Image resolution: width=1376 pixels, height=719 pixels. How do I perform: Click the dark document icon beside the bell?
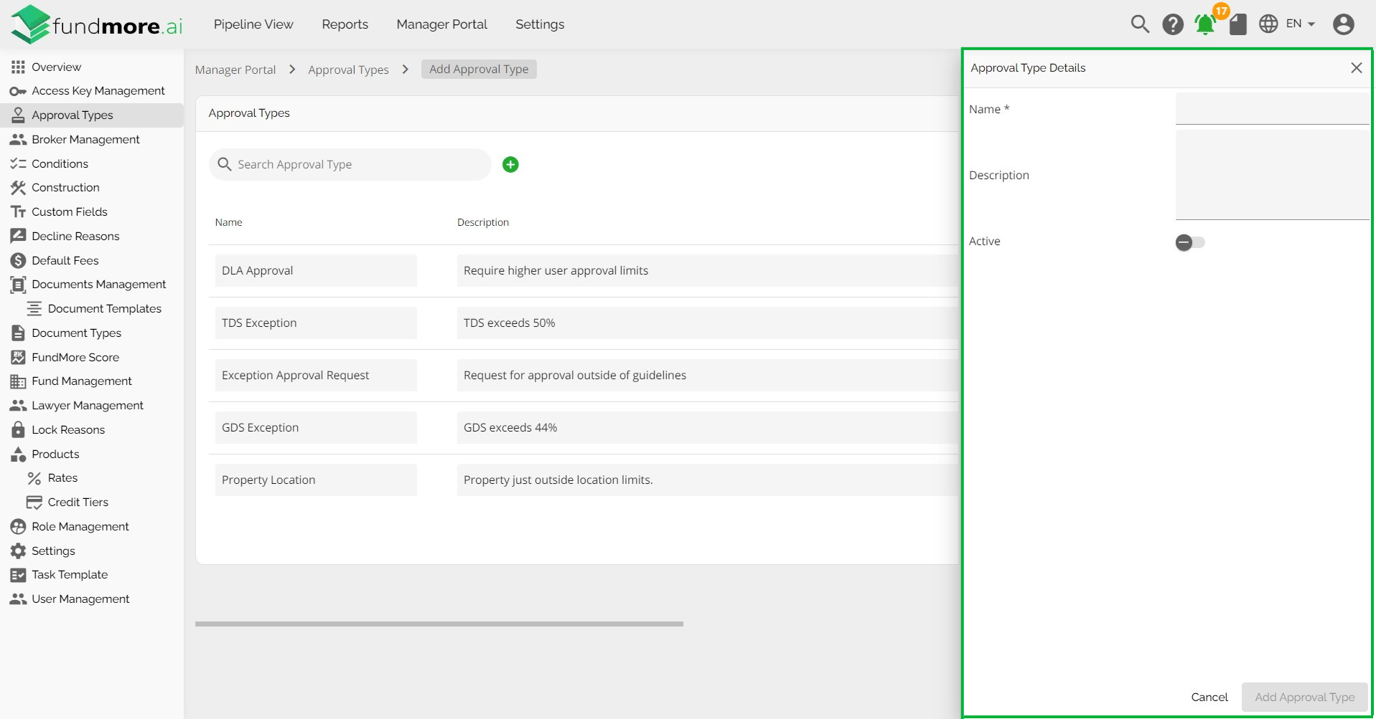click(x=1238, y=25)
